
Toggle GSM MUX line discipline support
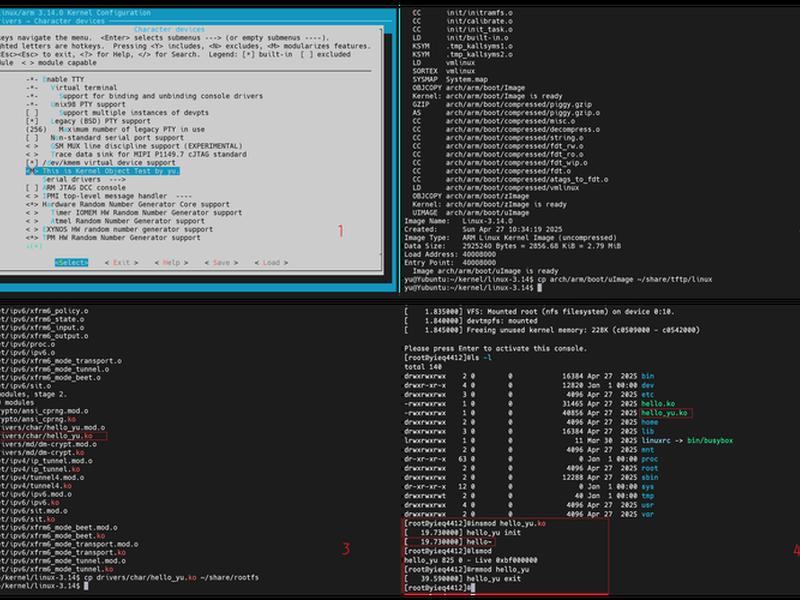pos(134,145)
